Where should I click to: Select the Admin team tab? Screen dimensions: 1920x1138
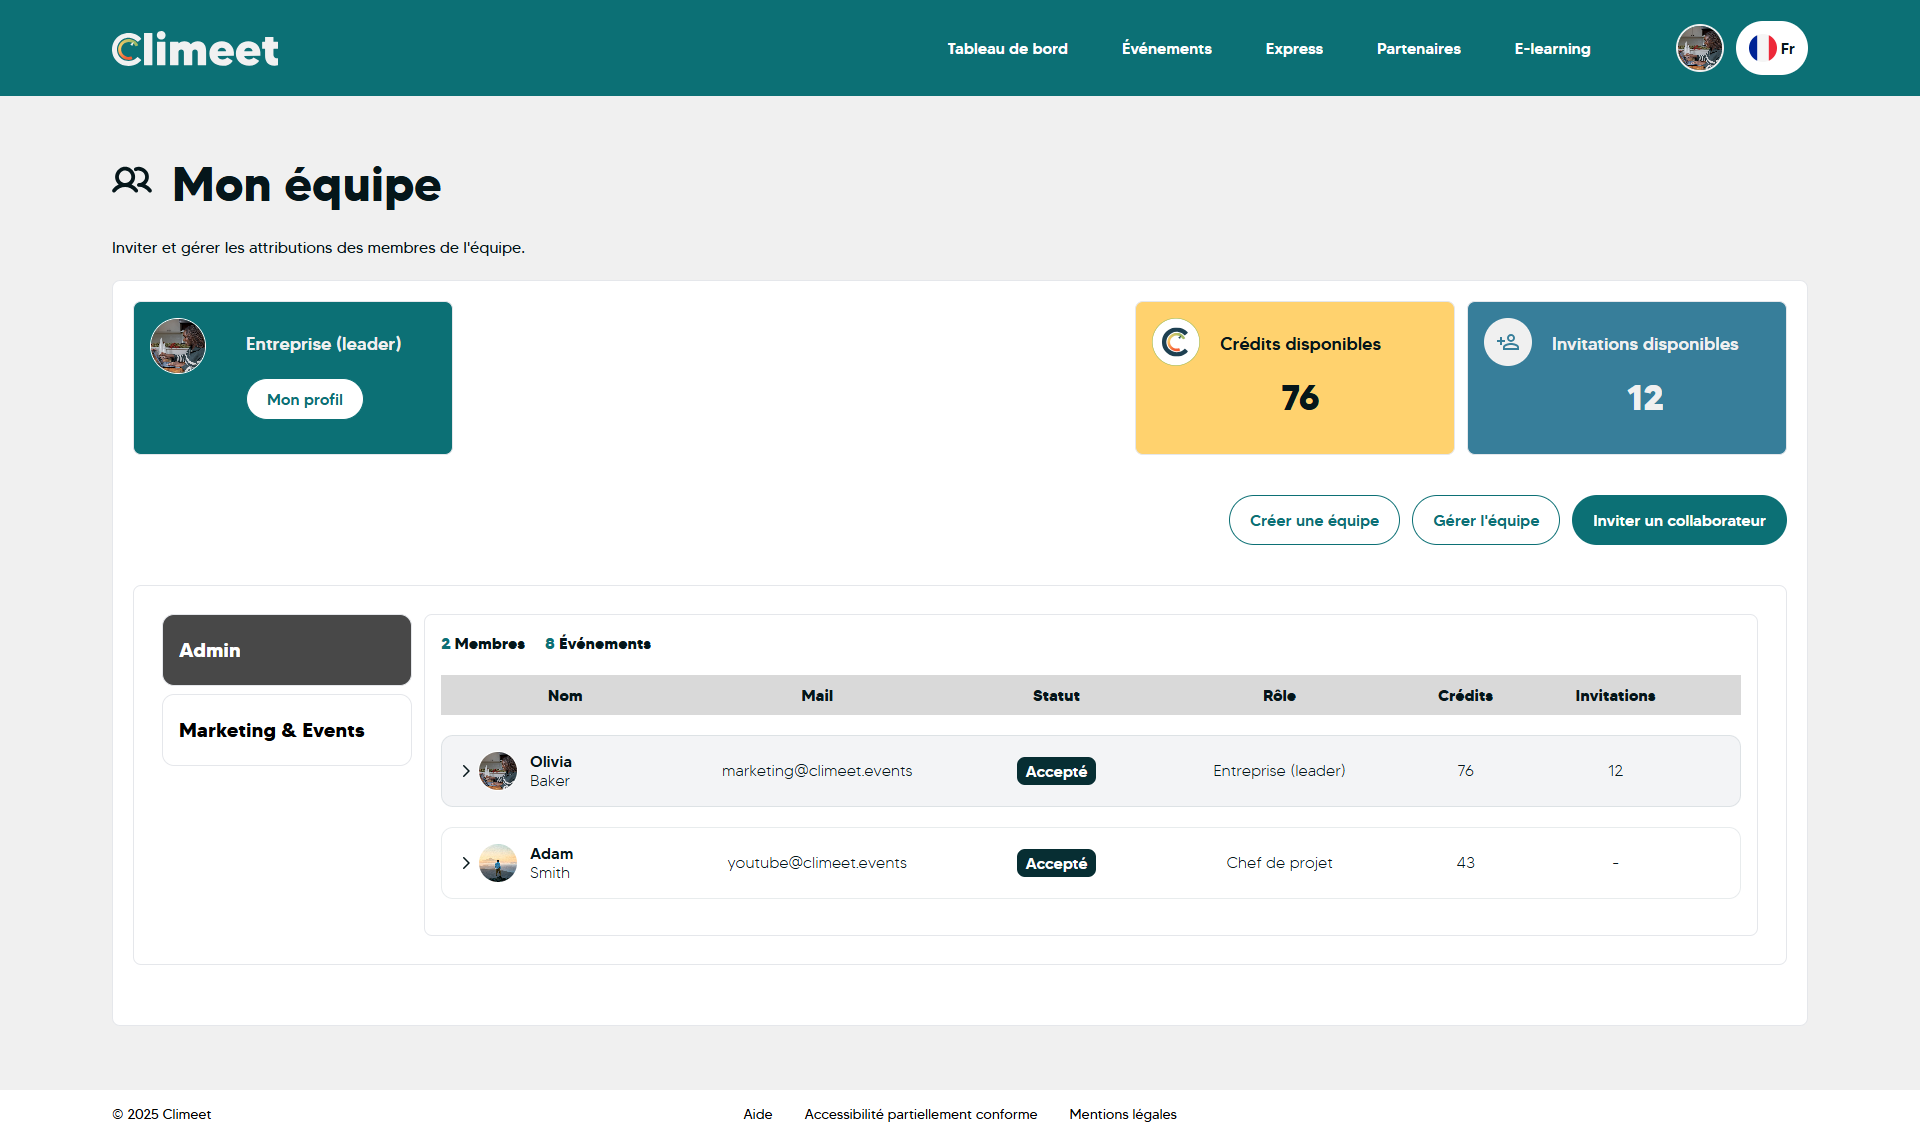[287, 650]
